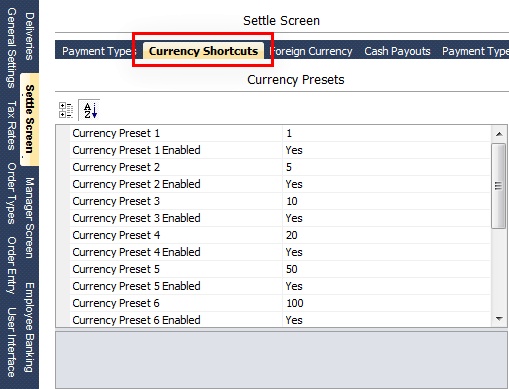Switch to Categorized property view icon
Viewport: 509px width, 389px height.
point(66,110)
